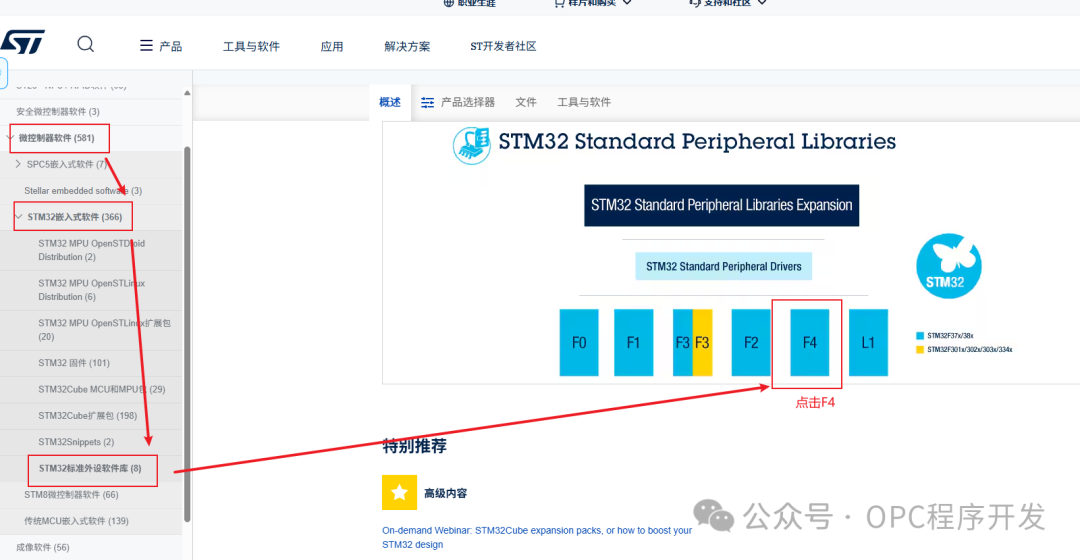Click the F2 series block

point(751,342)
